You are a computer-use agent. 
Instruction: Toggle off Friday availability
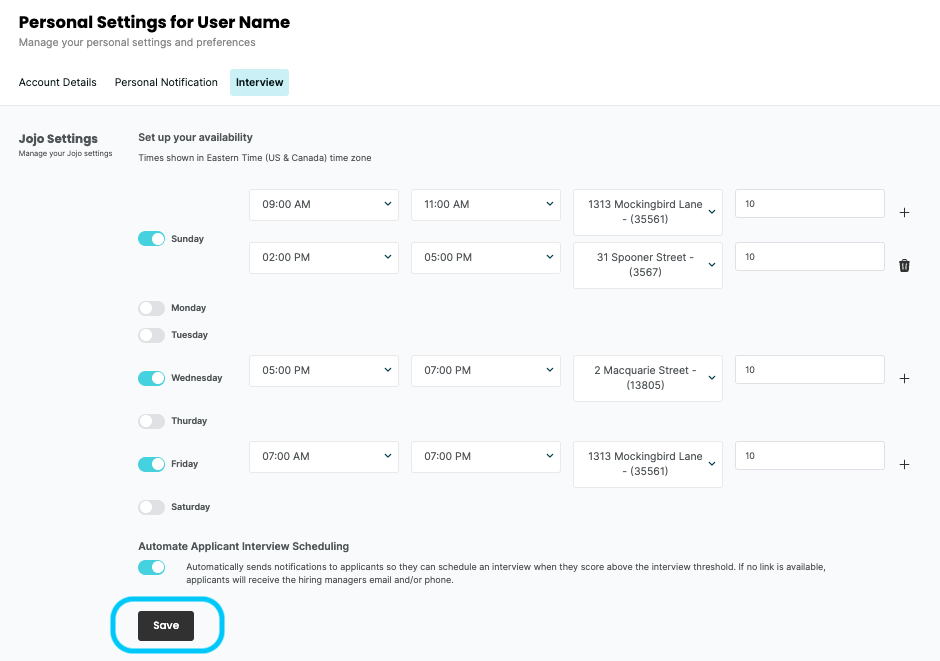click(x=151, y=464)
